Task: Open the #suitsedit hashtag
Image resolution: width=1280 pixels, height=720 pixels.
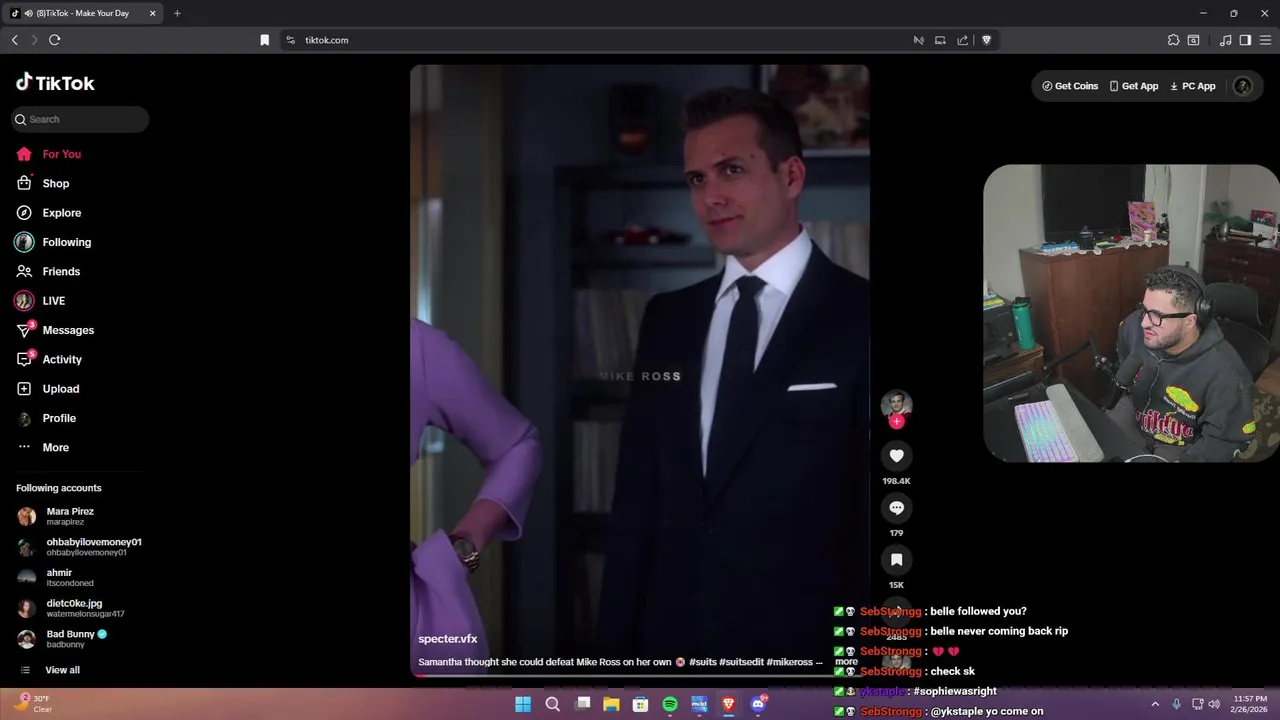Action: coord(743,662)
